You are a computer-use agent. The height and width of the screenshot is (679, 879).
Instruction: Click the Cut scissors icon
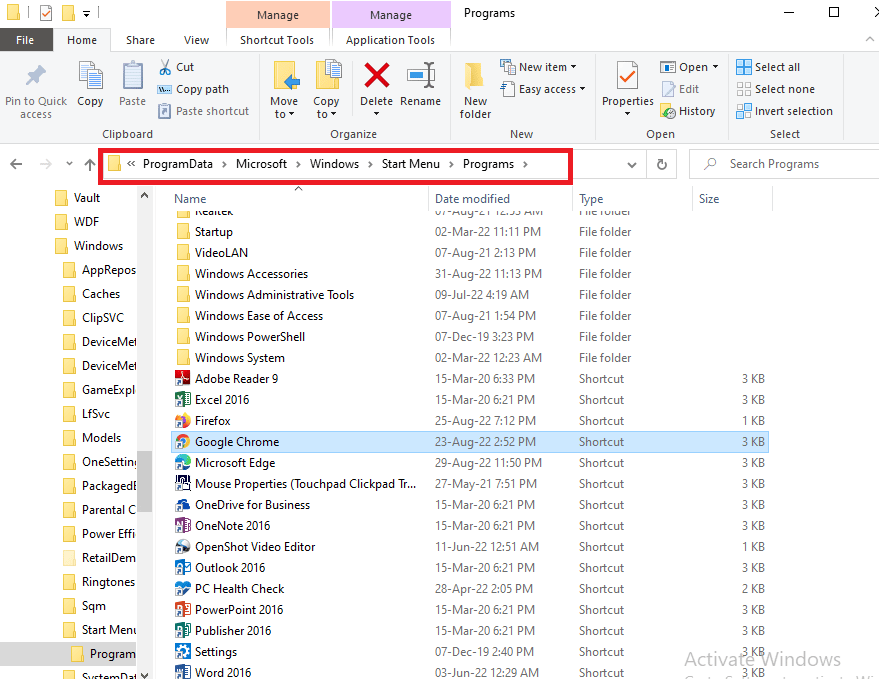[165, 67]
